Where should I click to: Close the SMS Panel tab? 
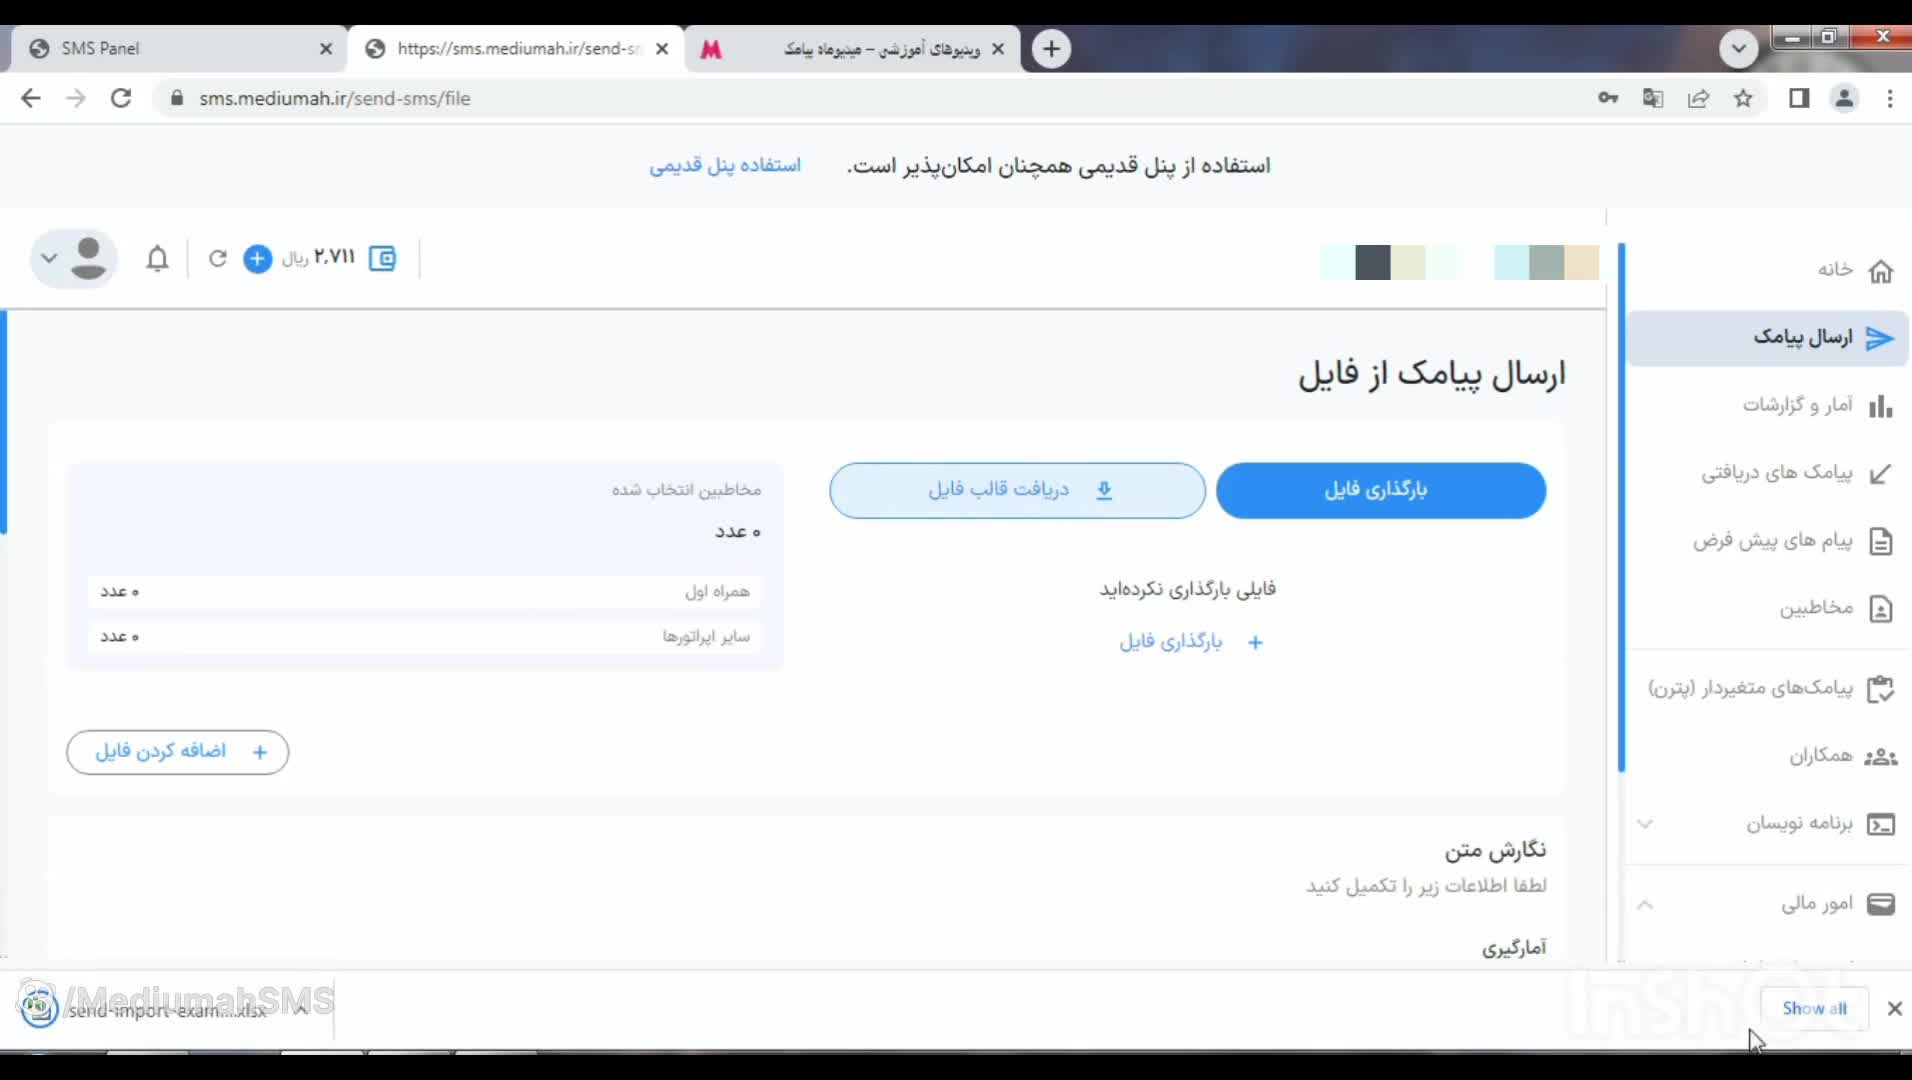[326, 48]
